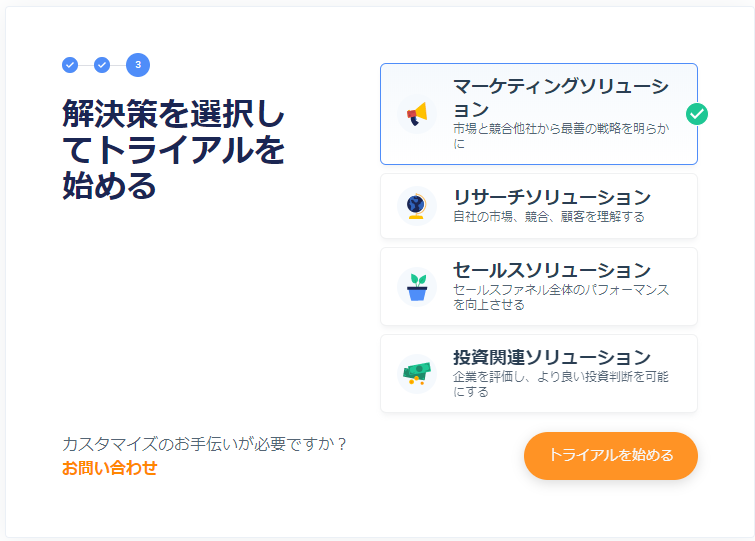
Task: Choose リサーチソリューション option
Action: (551, 197)
